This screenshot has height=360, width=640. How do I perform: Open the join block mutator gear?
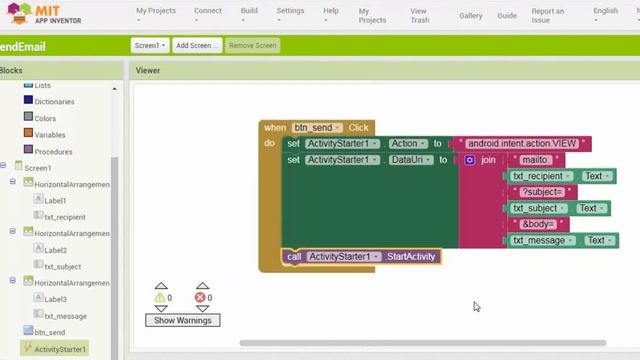[x=470, y=160]
